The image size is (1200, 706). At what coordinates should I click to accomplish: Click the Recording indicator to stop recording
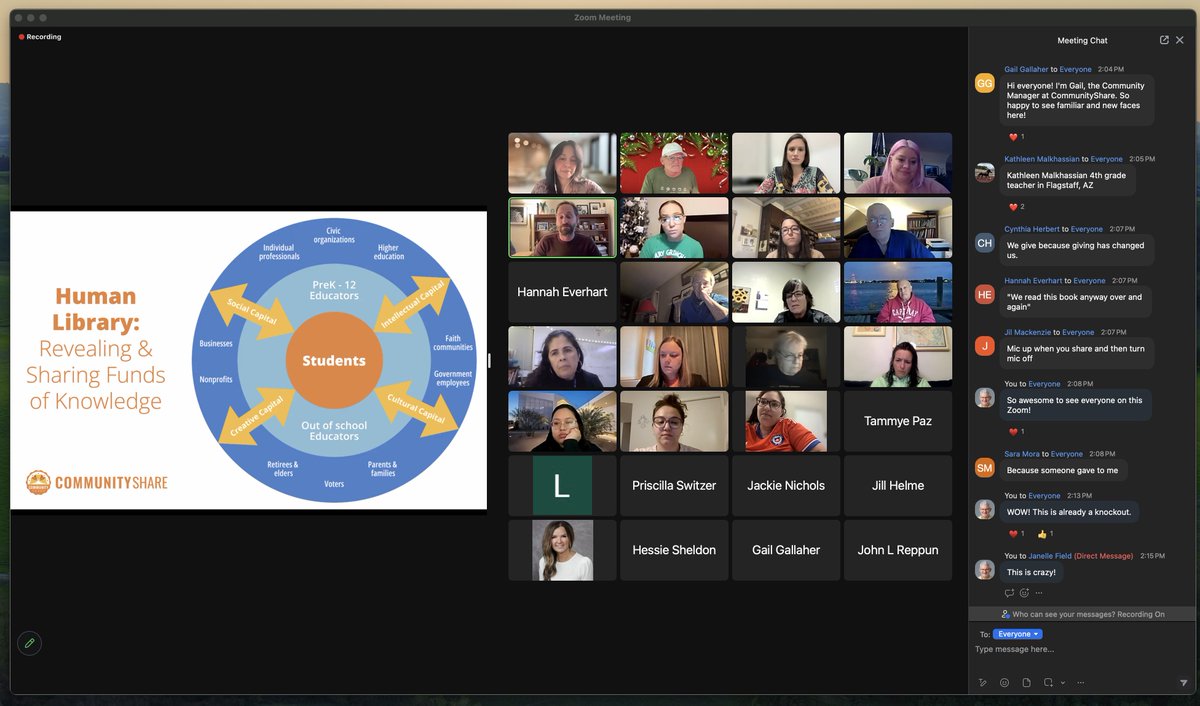pos(38,37)
